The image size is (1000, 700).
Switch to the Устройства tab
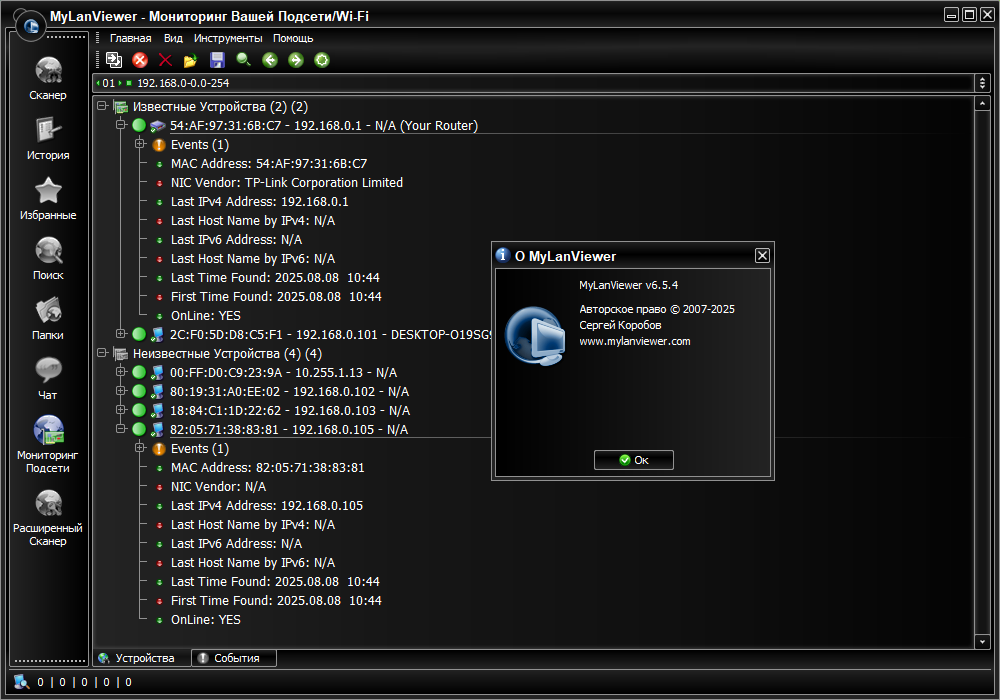142,658
